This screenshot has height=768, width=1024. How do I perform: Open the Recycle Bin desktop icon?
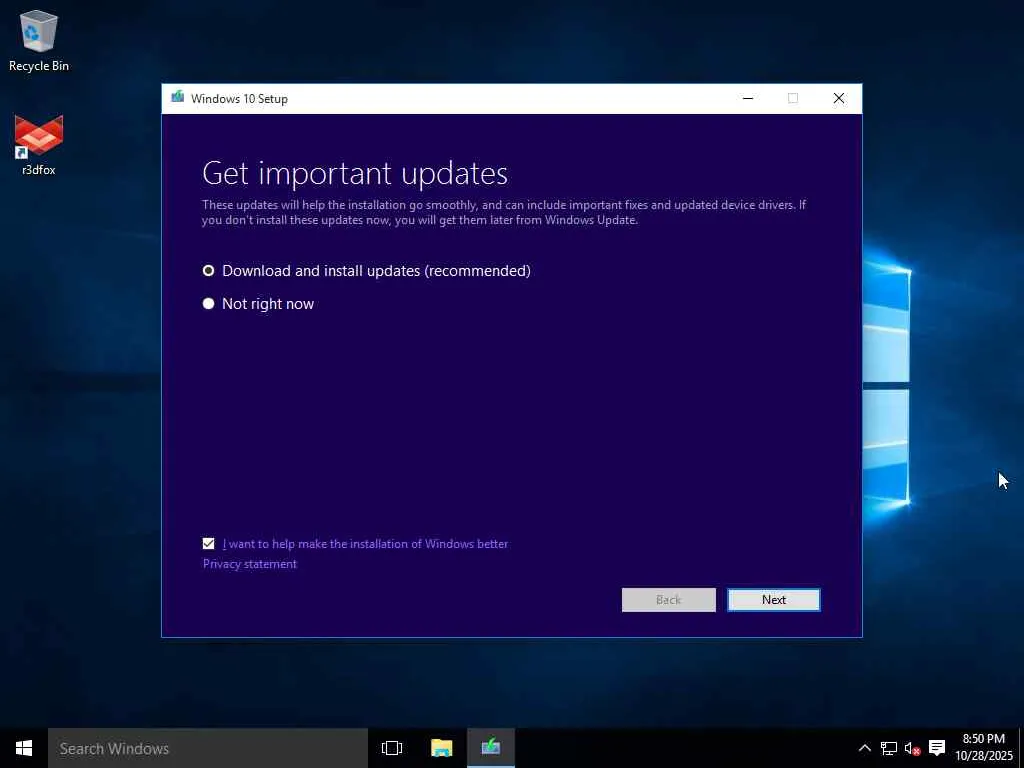(39, 40)
